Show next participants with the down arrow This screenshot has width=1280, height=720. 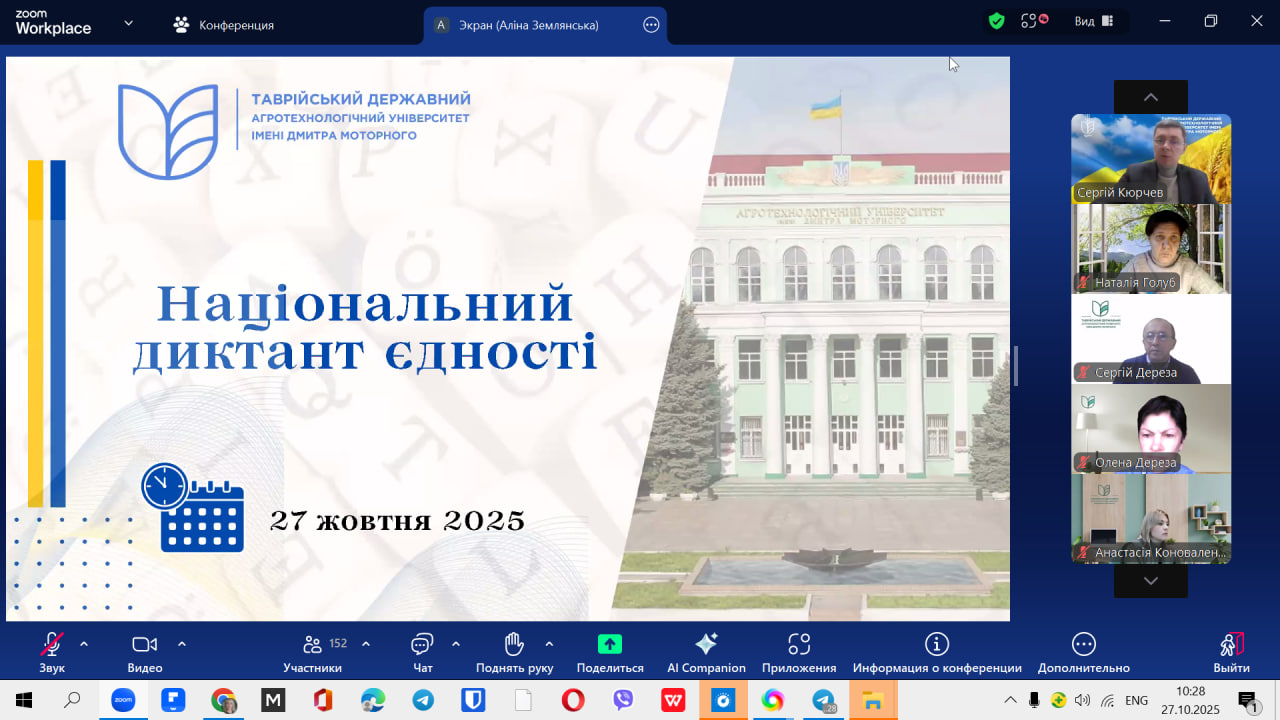[x=1151, y=580]
